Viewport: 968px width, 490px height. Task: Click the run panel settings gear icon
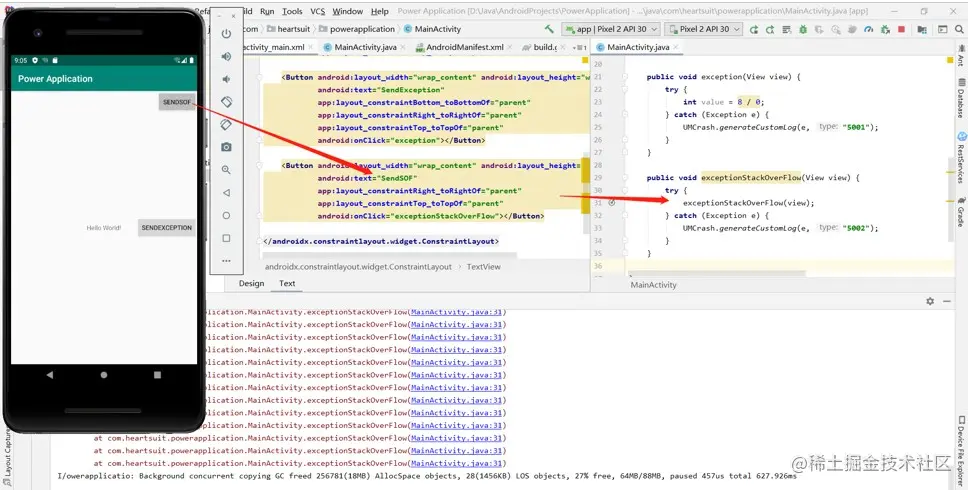[930, 301]
